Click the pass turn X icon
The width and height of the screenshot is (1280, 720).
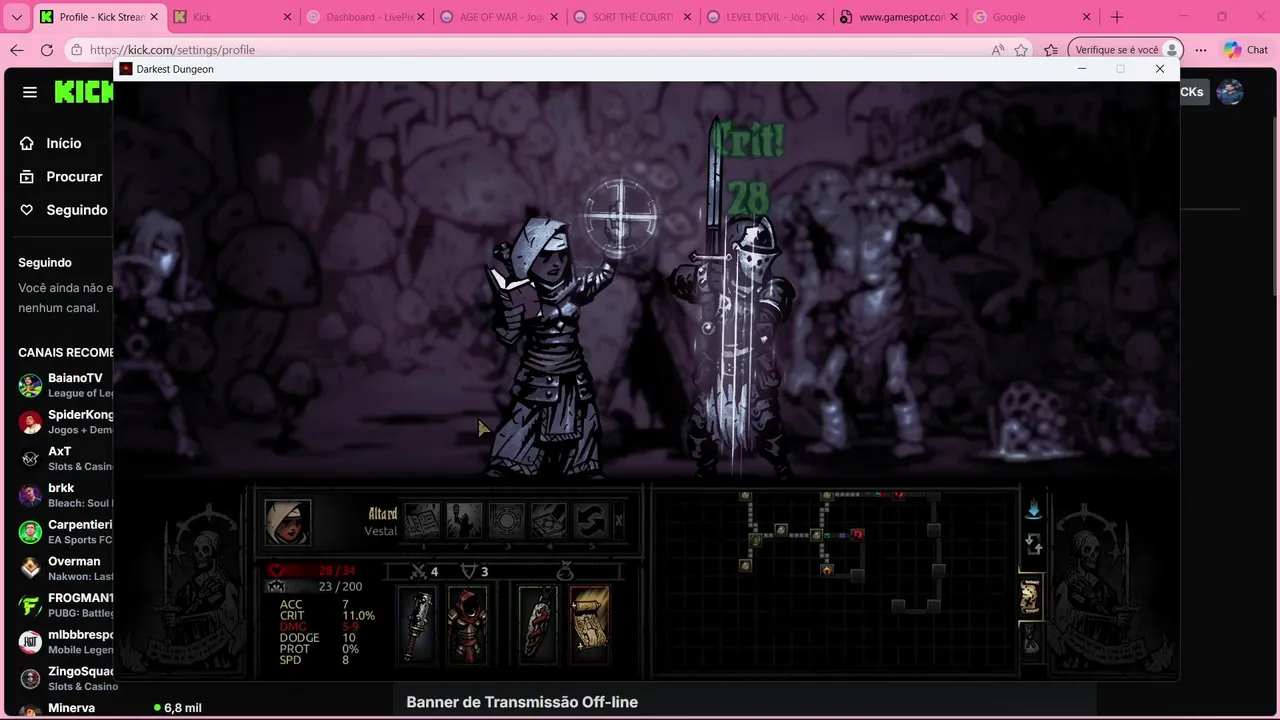point(619,521)
